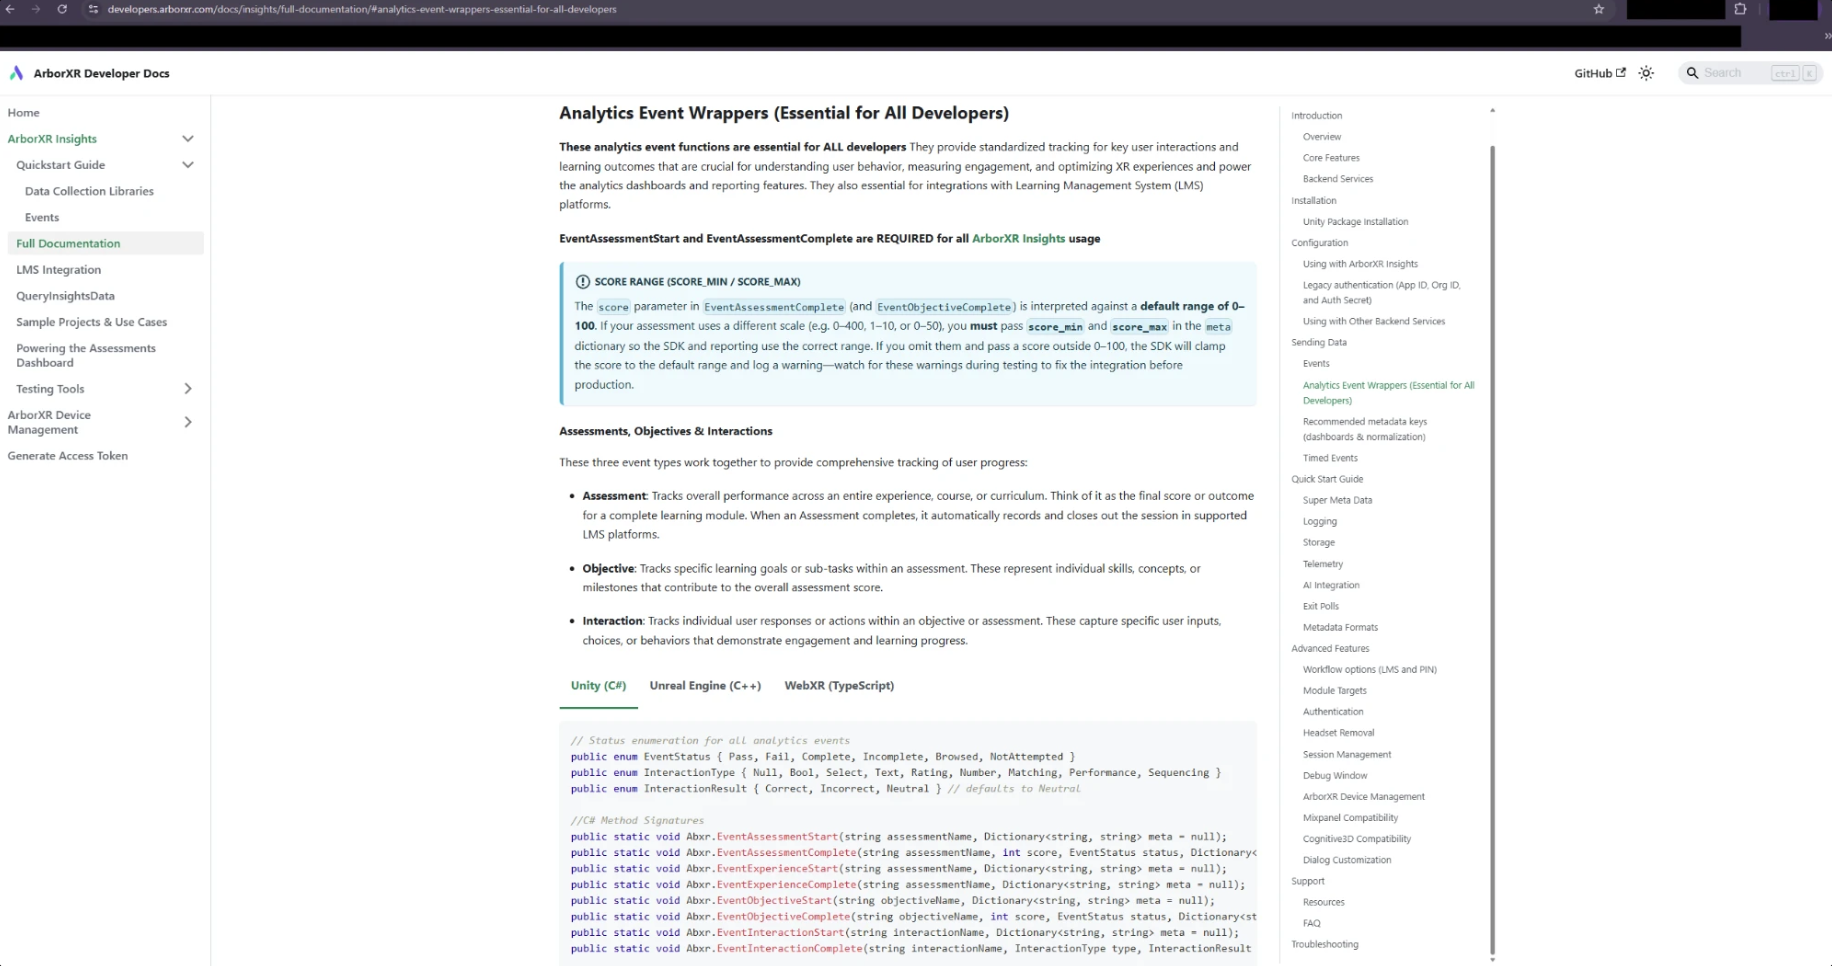
Task: Jump to Backend Services section
Action: coord(1338,179)
